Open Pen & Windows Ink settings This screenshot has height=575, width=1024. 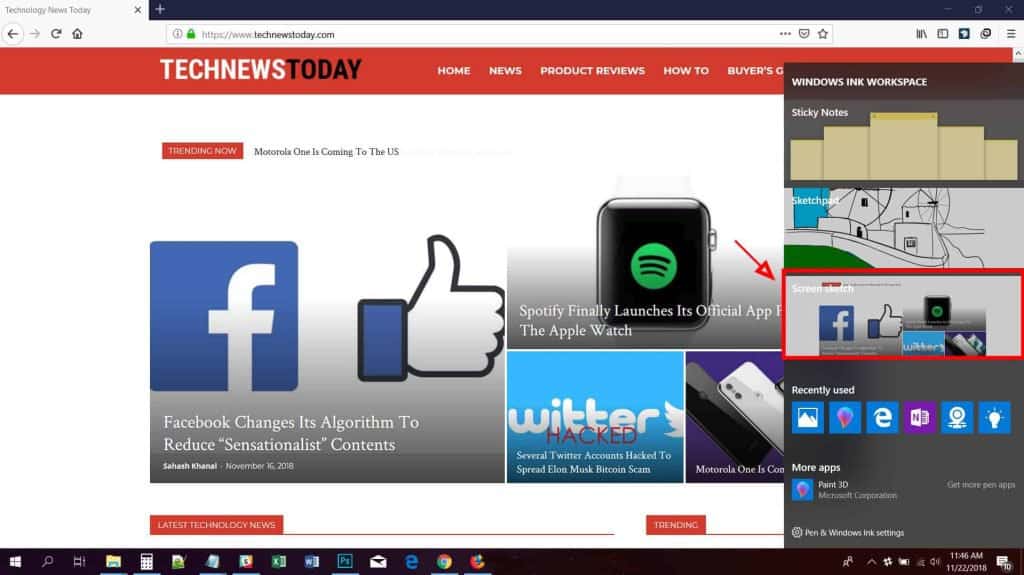tap(848, 533)
